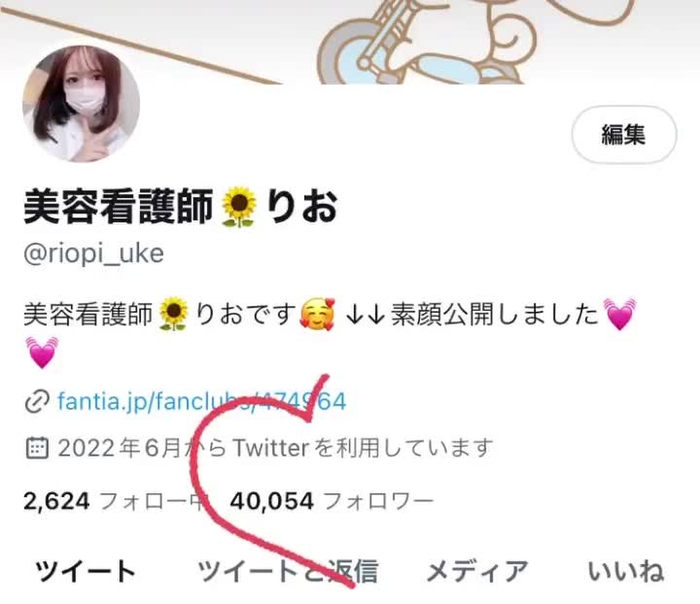Click the pink heart emoji after 素顔公開しました
This screenshot has width=700, height=604.
click(x=620, y=314)
